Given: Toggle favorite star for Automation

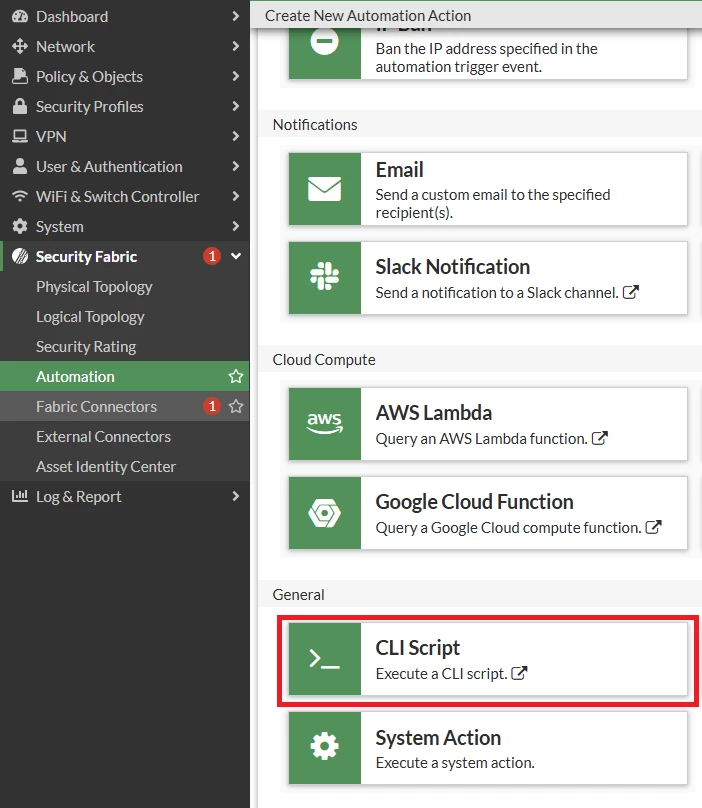Looking at the screenshot, I should point(236,376).
